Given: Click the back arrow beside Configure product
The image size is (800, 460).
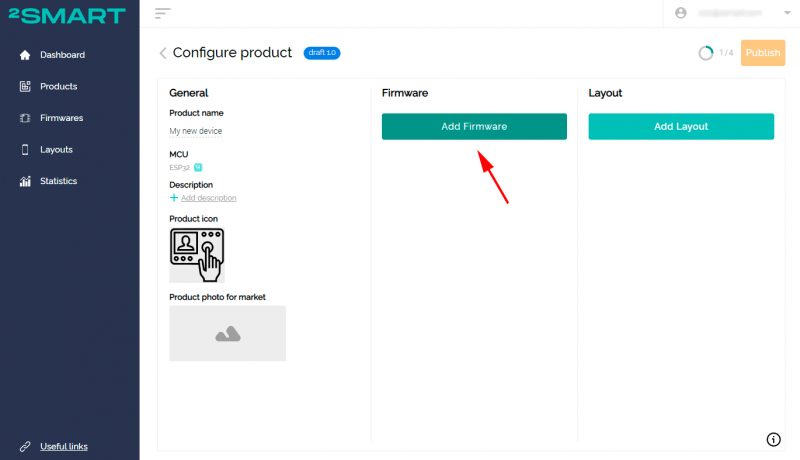Looking at the screenshot, I should pyautogui.click(x=163, y=53).
